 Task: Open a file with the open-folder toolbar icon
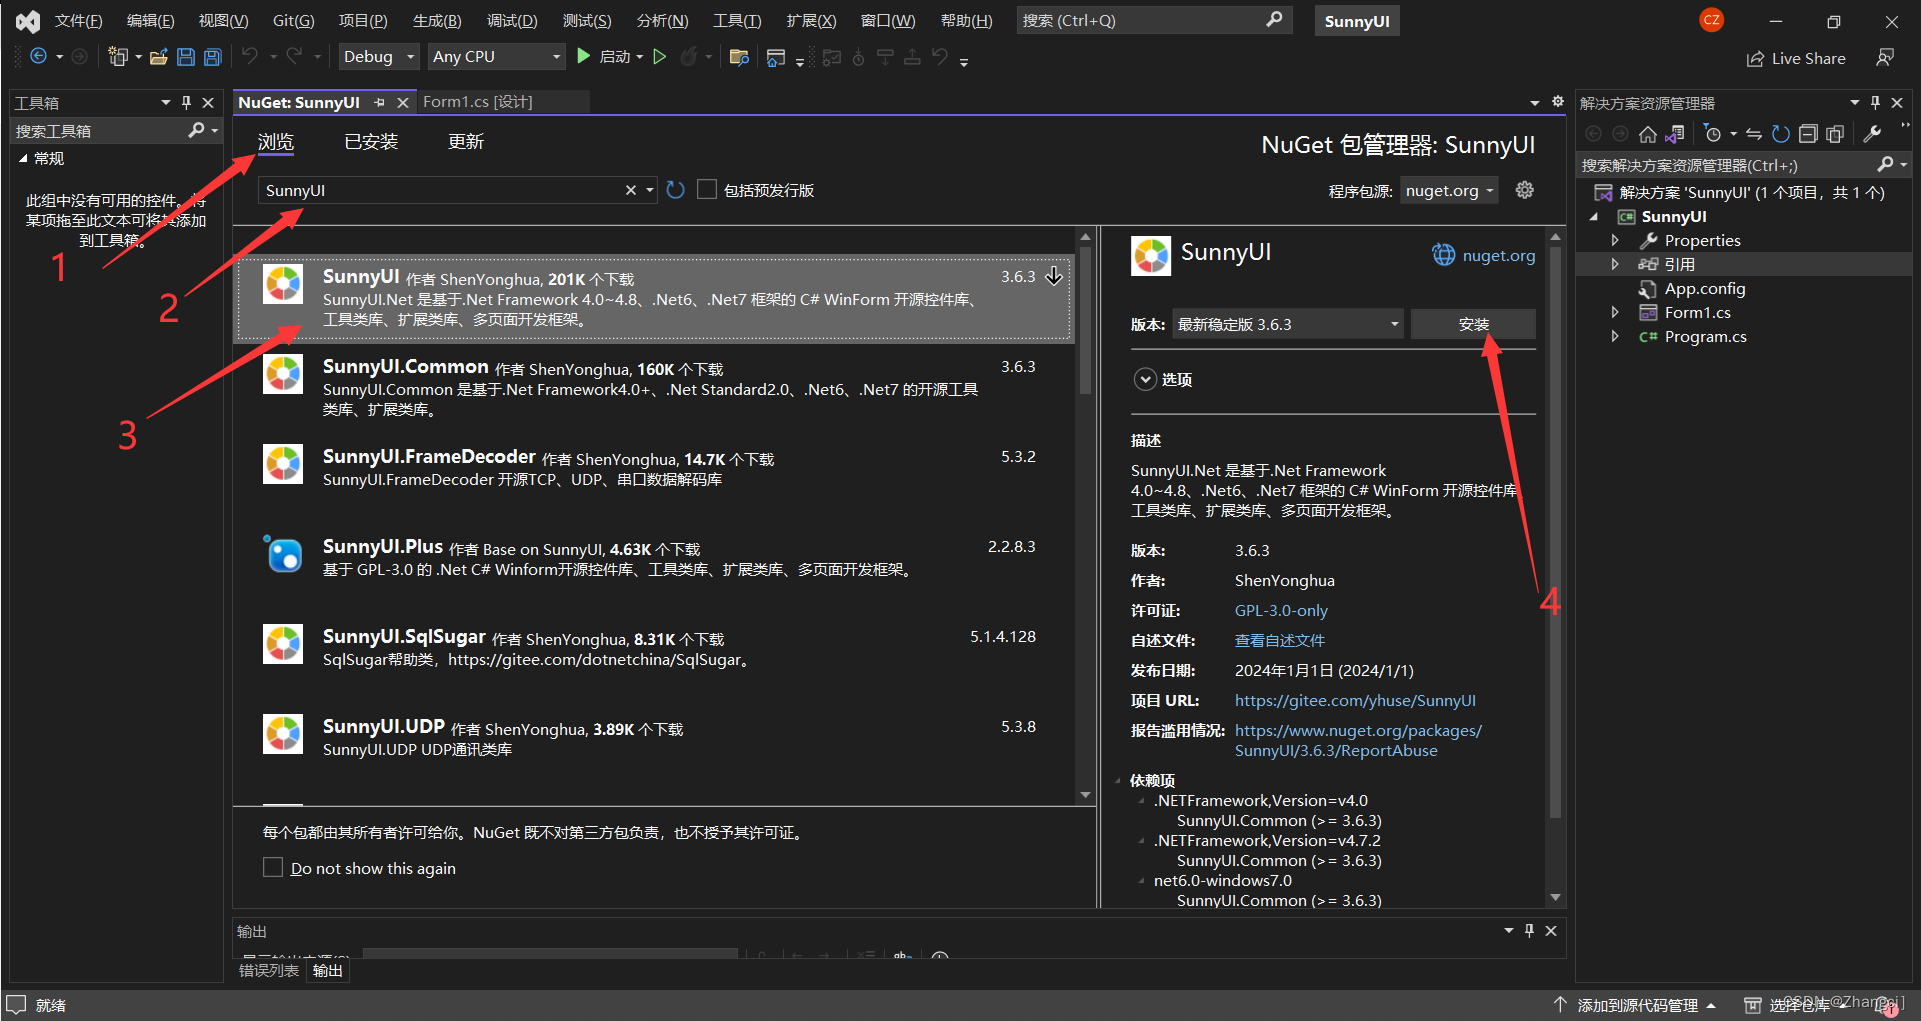point(158,57)
